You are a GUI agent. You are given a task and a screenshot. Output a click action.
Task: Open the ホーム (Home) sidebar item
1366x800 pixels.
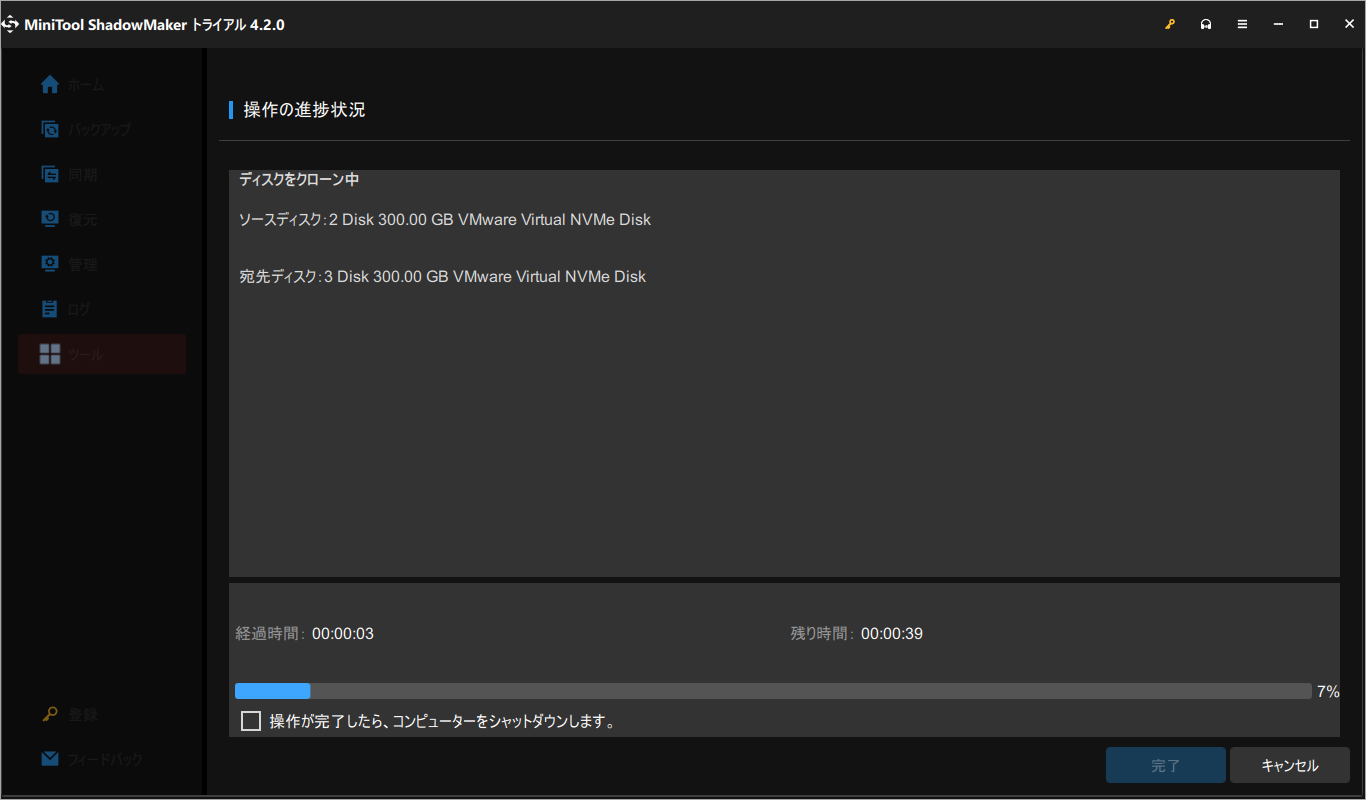[x=100, y=85]
